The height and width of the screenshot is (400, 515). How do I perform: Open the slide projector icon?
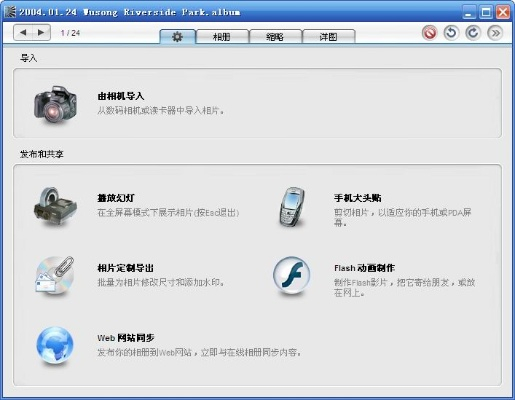click(55, 207)
